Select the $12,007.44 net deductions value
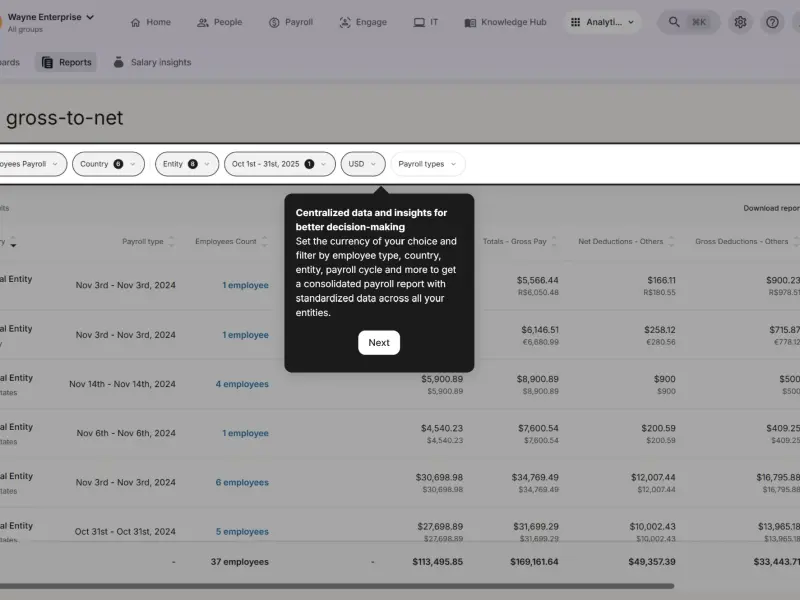 pyautogui.click(x=653, y=478)
